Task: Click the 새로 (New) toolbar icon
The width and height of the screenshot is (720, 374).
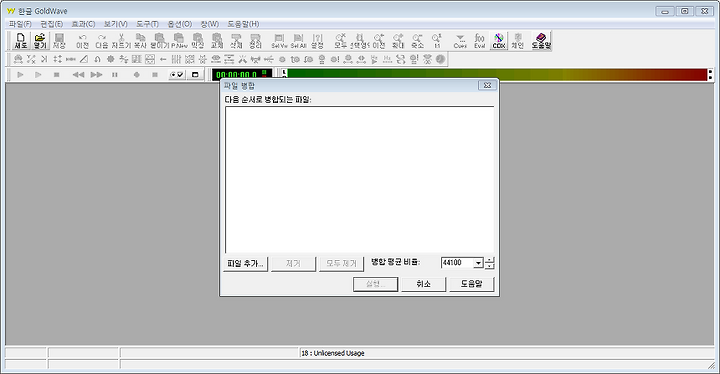Action: pos(20,40)
